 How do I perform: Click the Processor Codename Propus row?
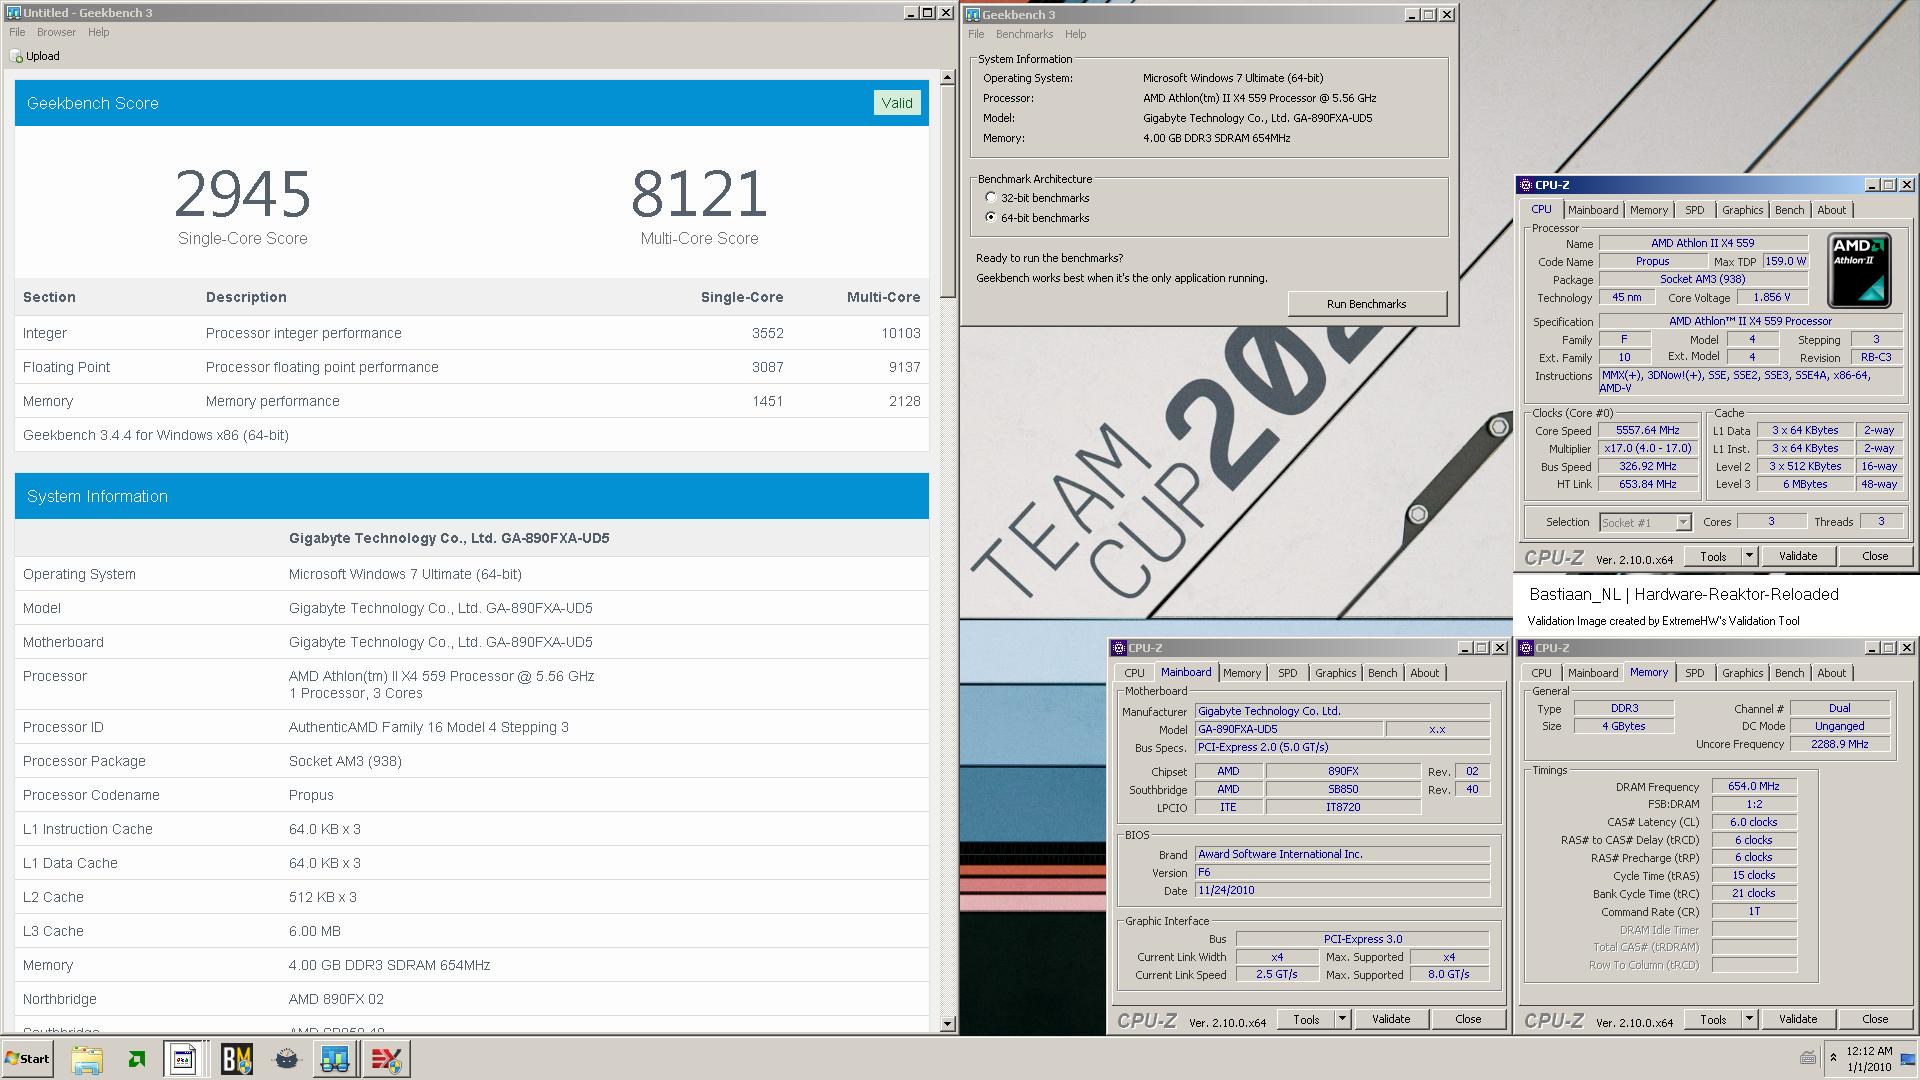point(471,795)
